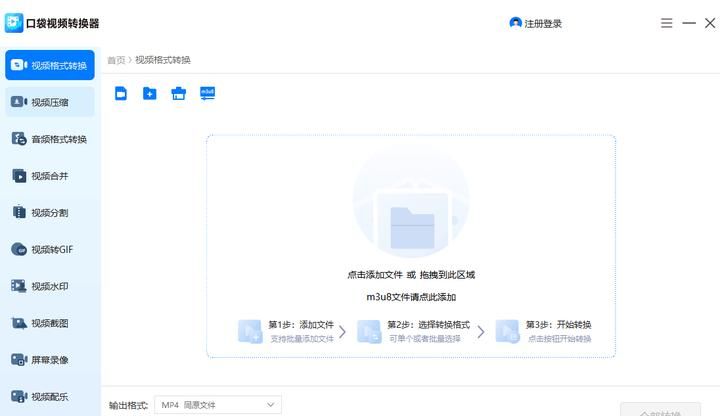The height and width of the screenshot is (416, 720).
Task: Minimize the converter window
Action: point(689,22)
